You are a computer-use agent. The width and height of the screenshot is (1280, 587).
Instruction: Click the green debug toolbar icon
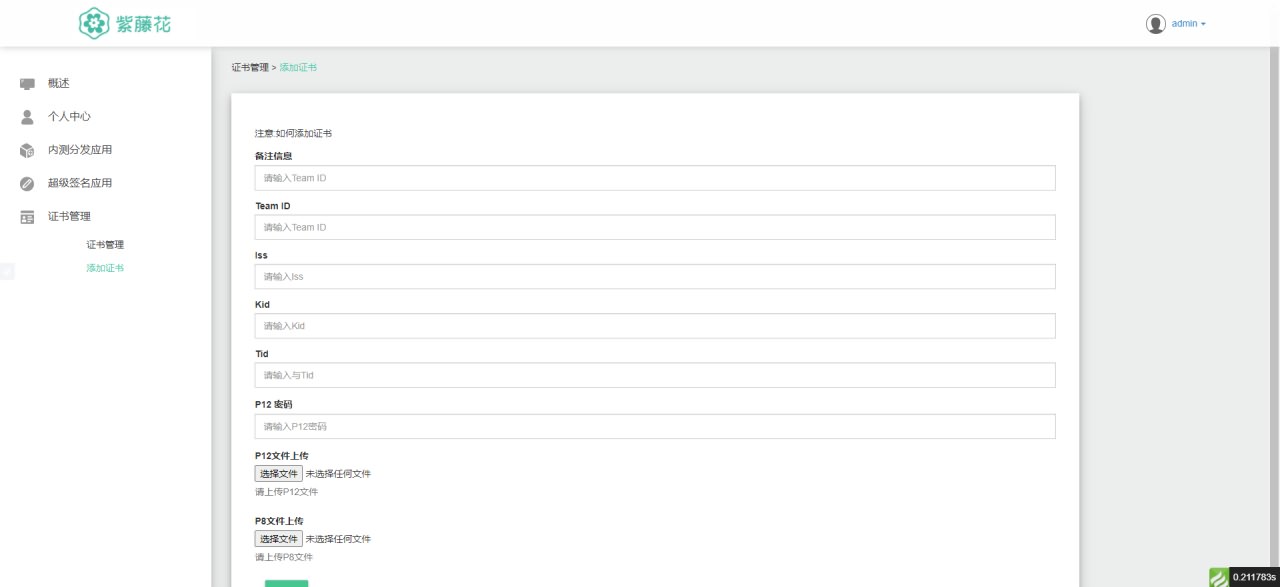coord(1219,577)
